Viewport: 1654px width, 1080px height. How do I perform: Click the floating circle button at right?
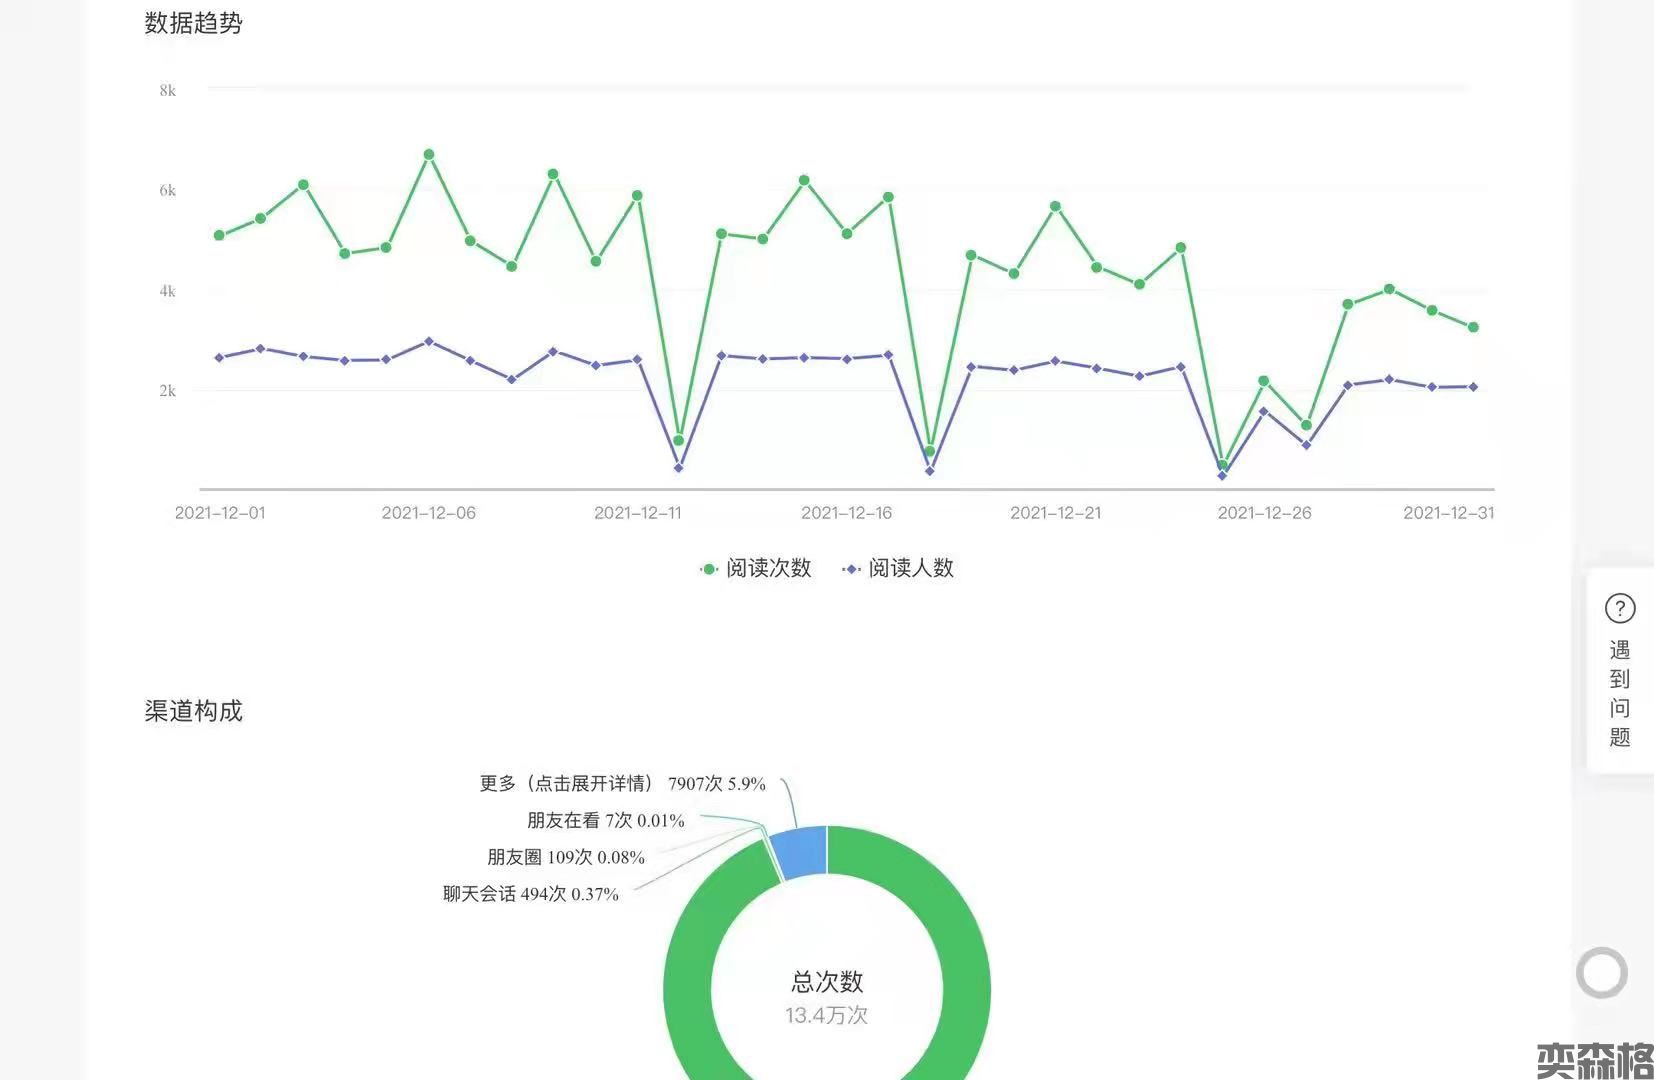[1601, 972]
